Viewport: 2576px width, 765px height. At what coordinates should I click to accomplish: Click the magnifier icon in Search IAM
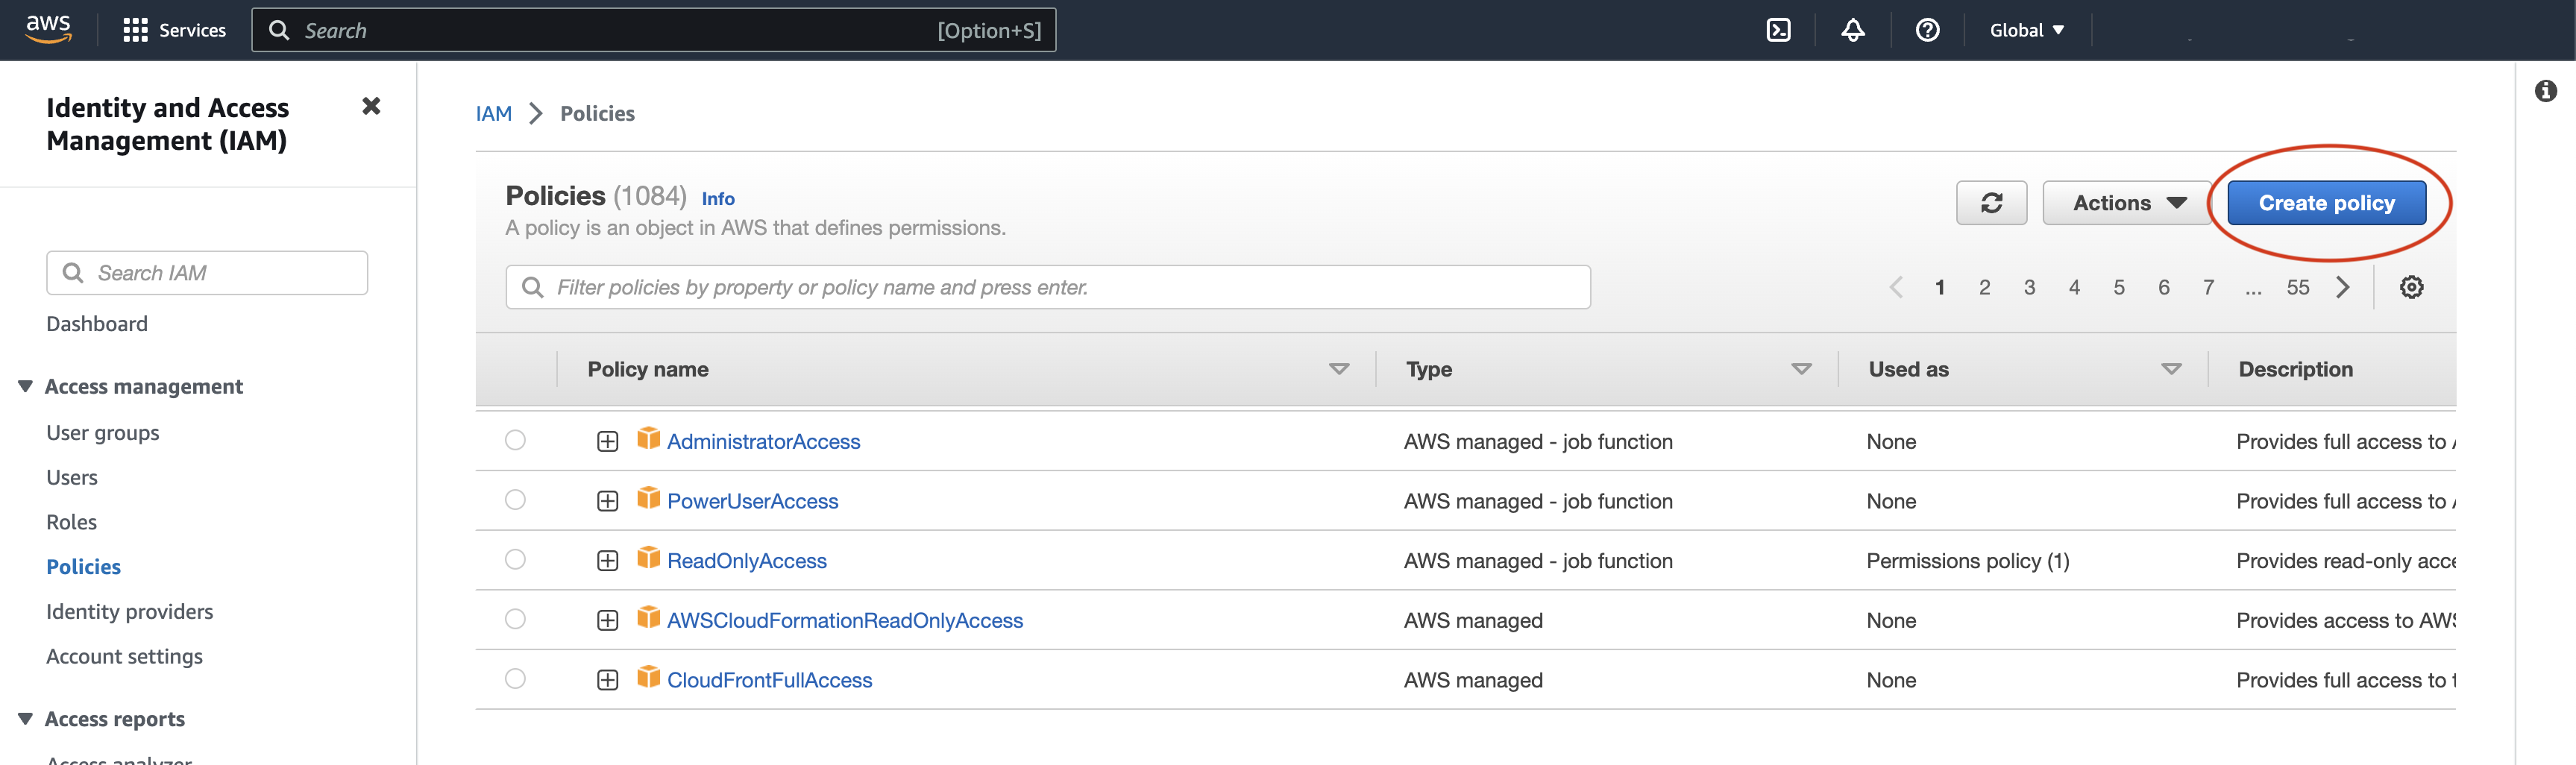tap(72, 273)
